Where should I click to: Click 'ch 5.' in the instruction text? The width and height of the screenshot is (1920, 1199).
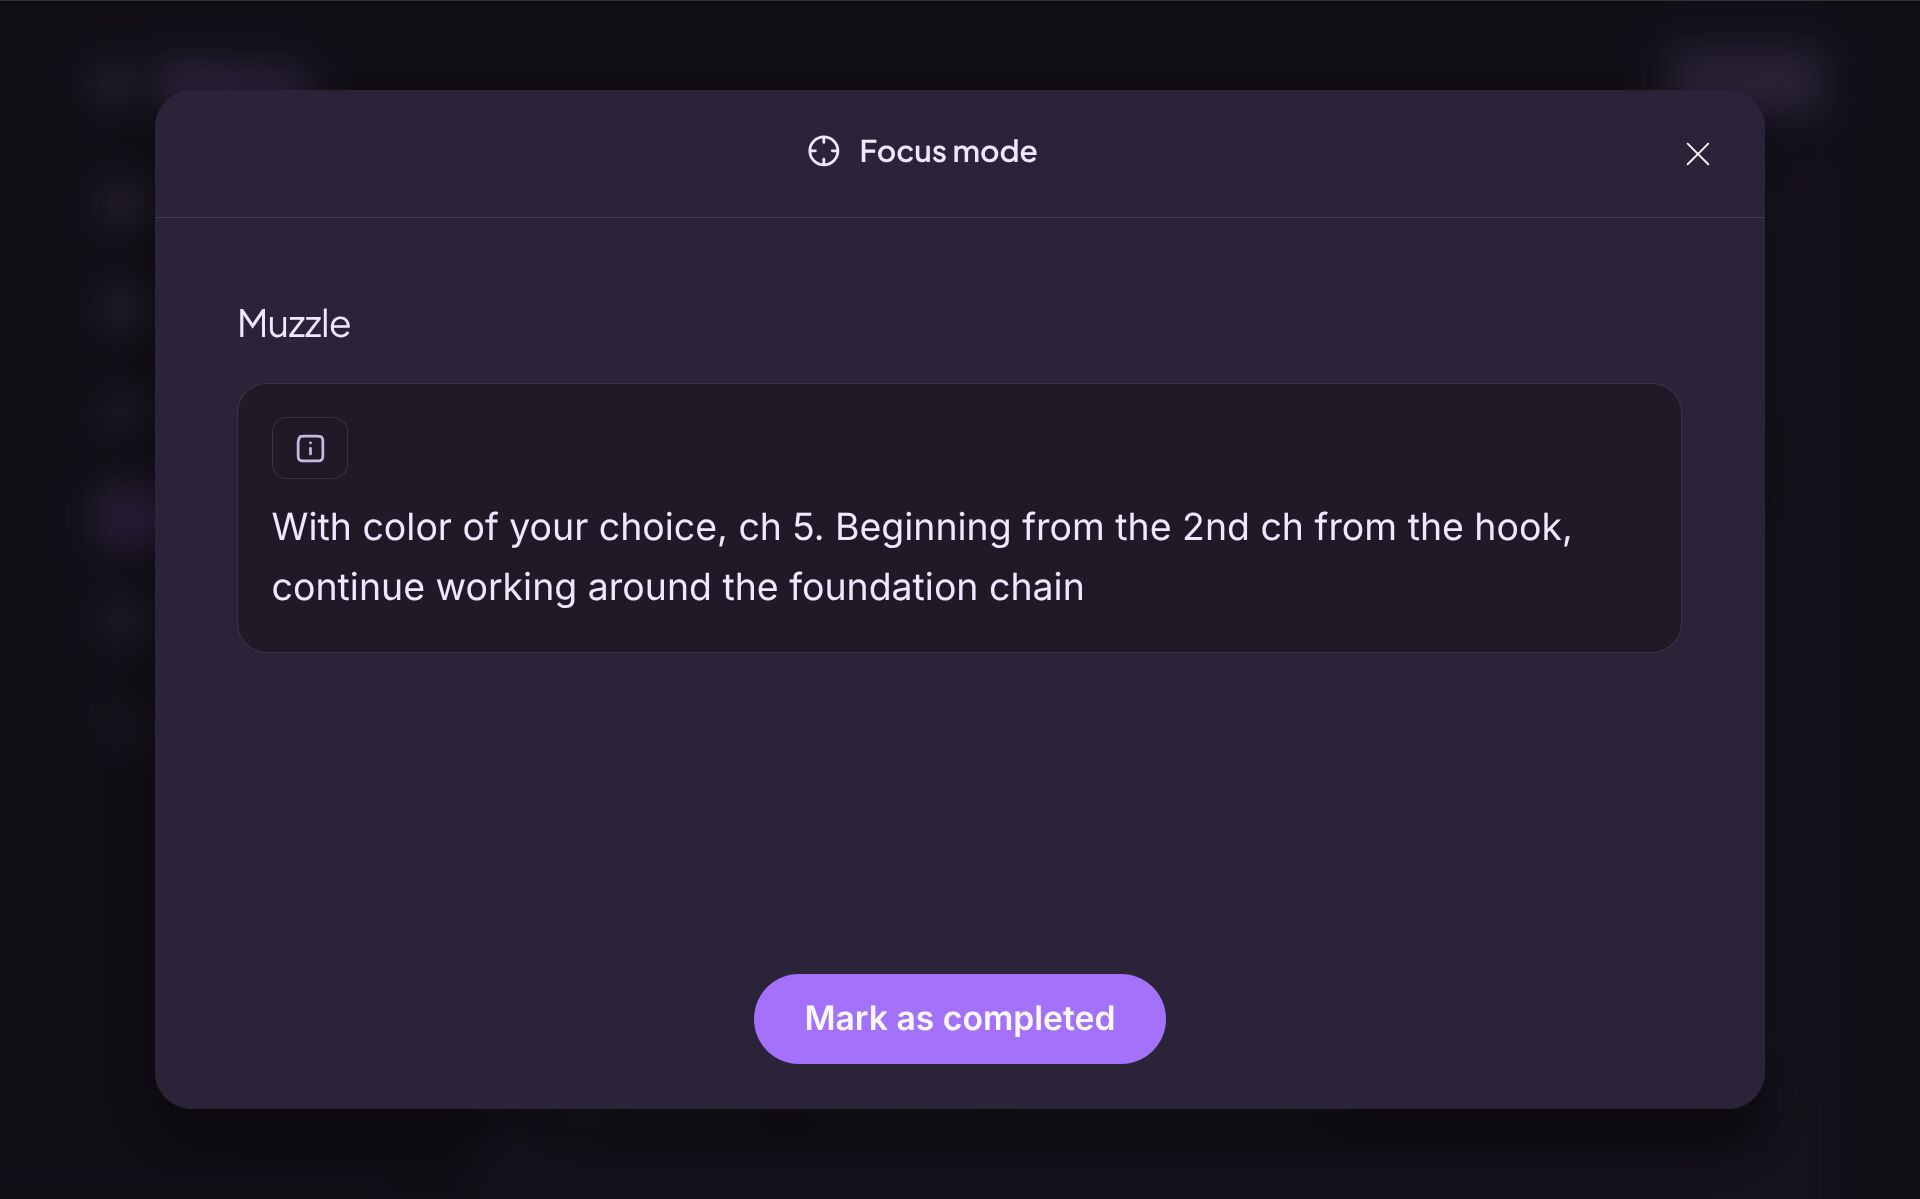coord(780,527)
